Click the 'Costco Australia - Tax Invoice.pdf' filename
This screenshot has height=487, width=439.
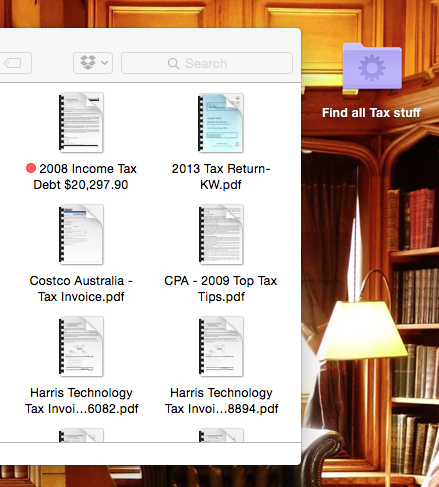(x=81, y=289)
